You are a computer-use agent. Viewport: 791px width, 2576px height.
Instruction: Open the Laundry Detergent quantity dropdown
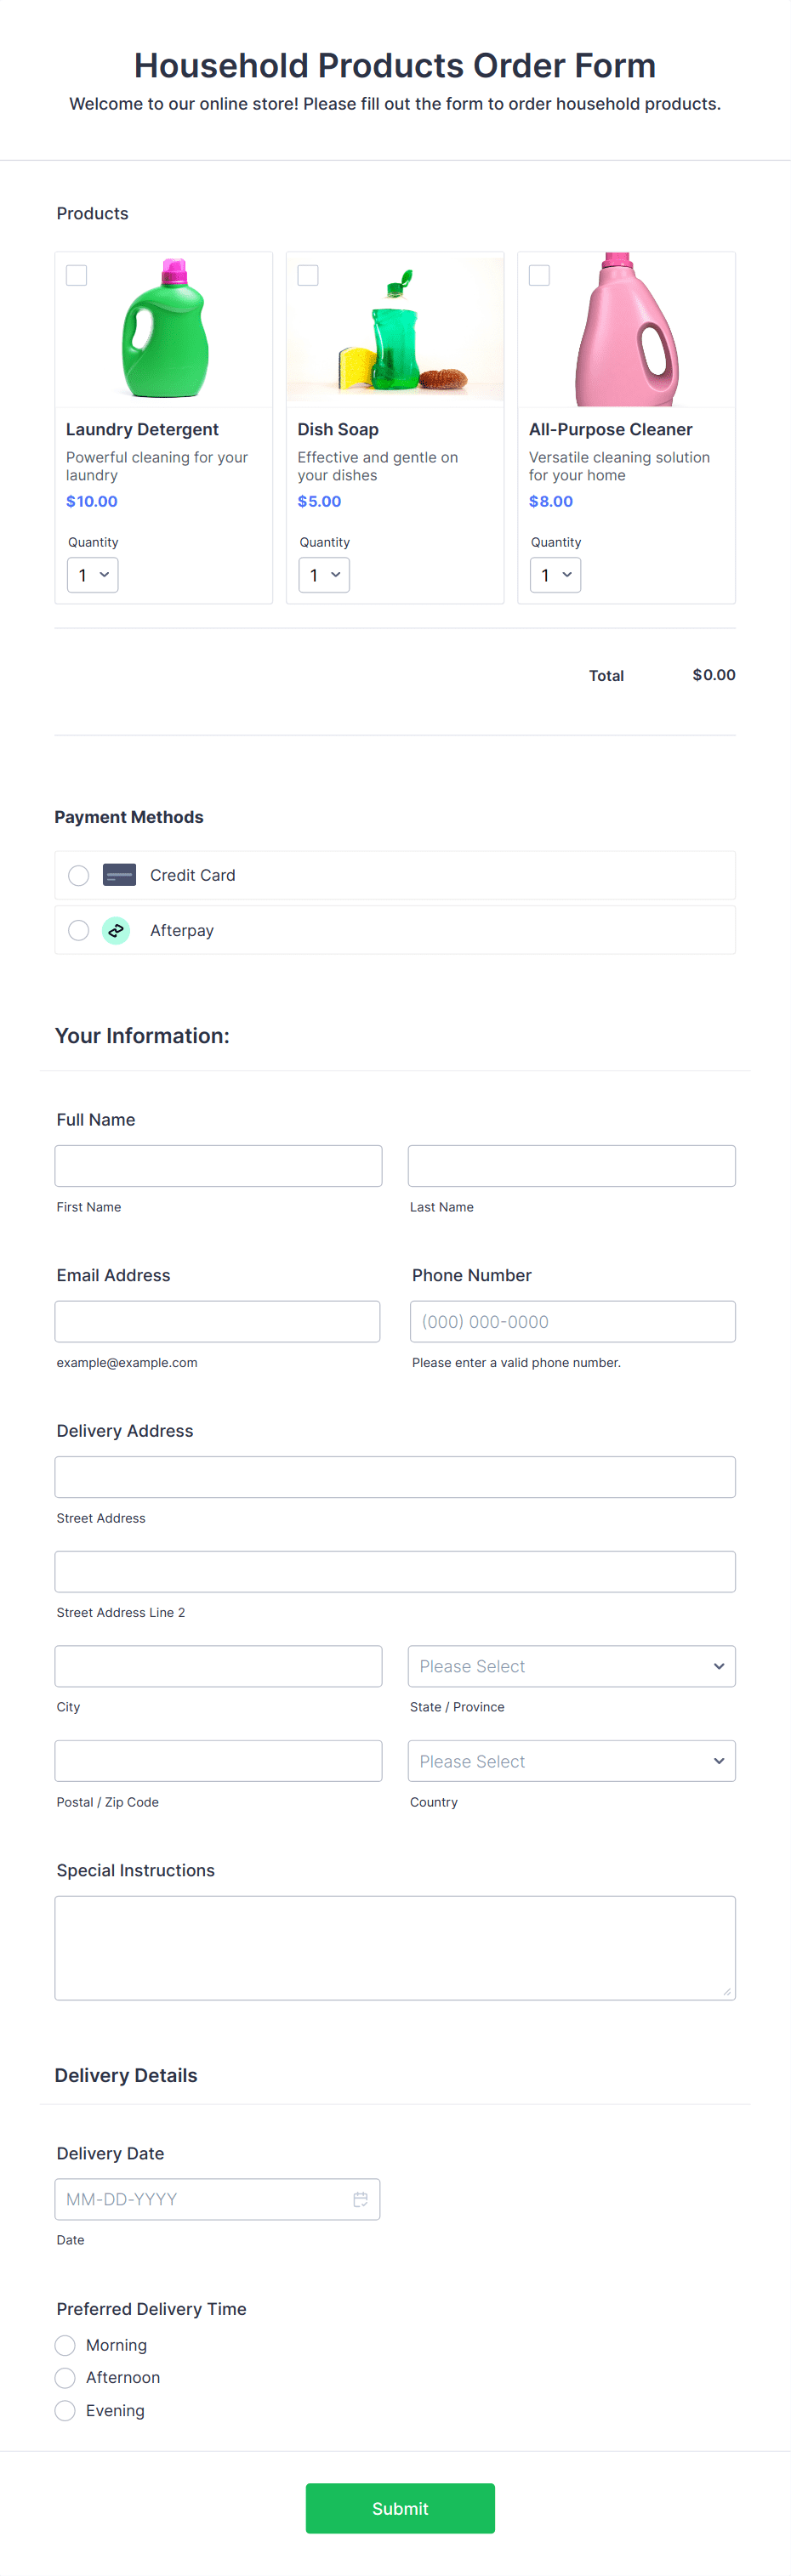tap(92, 575)
